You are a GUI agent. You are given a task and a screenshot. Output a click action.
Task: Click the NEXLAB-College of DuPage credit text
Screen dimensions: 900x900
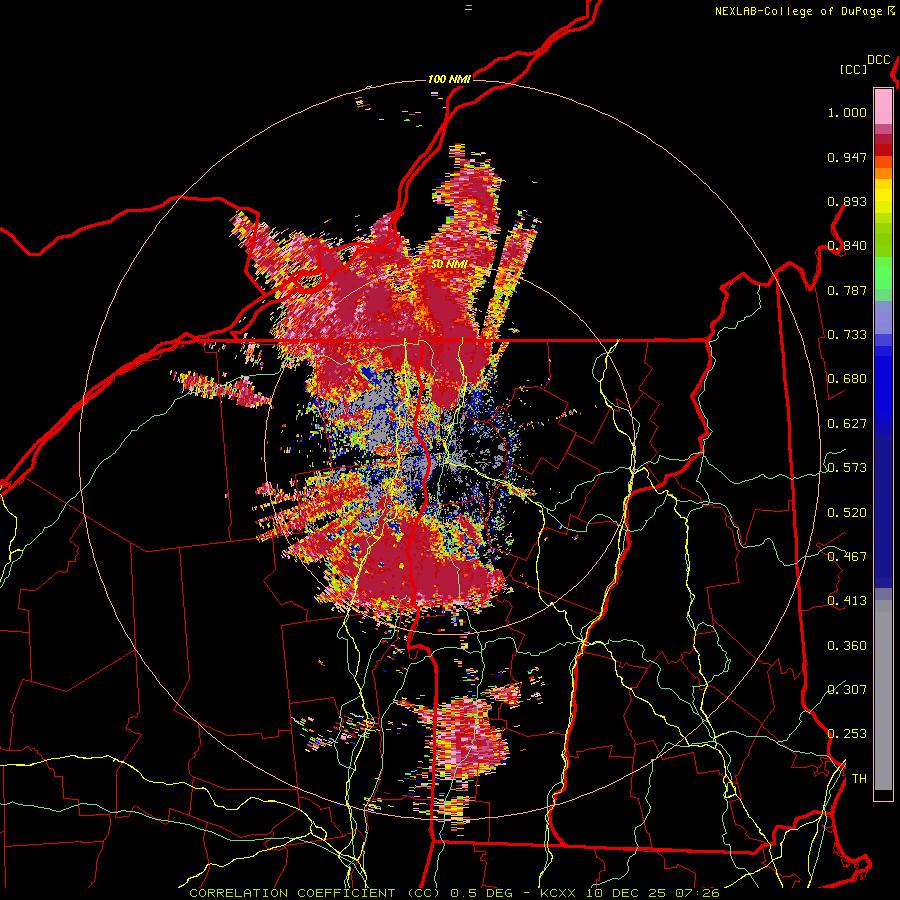799,11
